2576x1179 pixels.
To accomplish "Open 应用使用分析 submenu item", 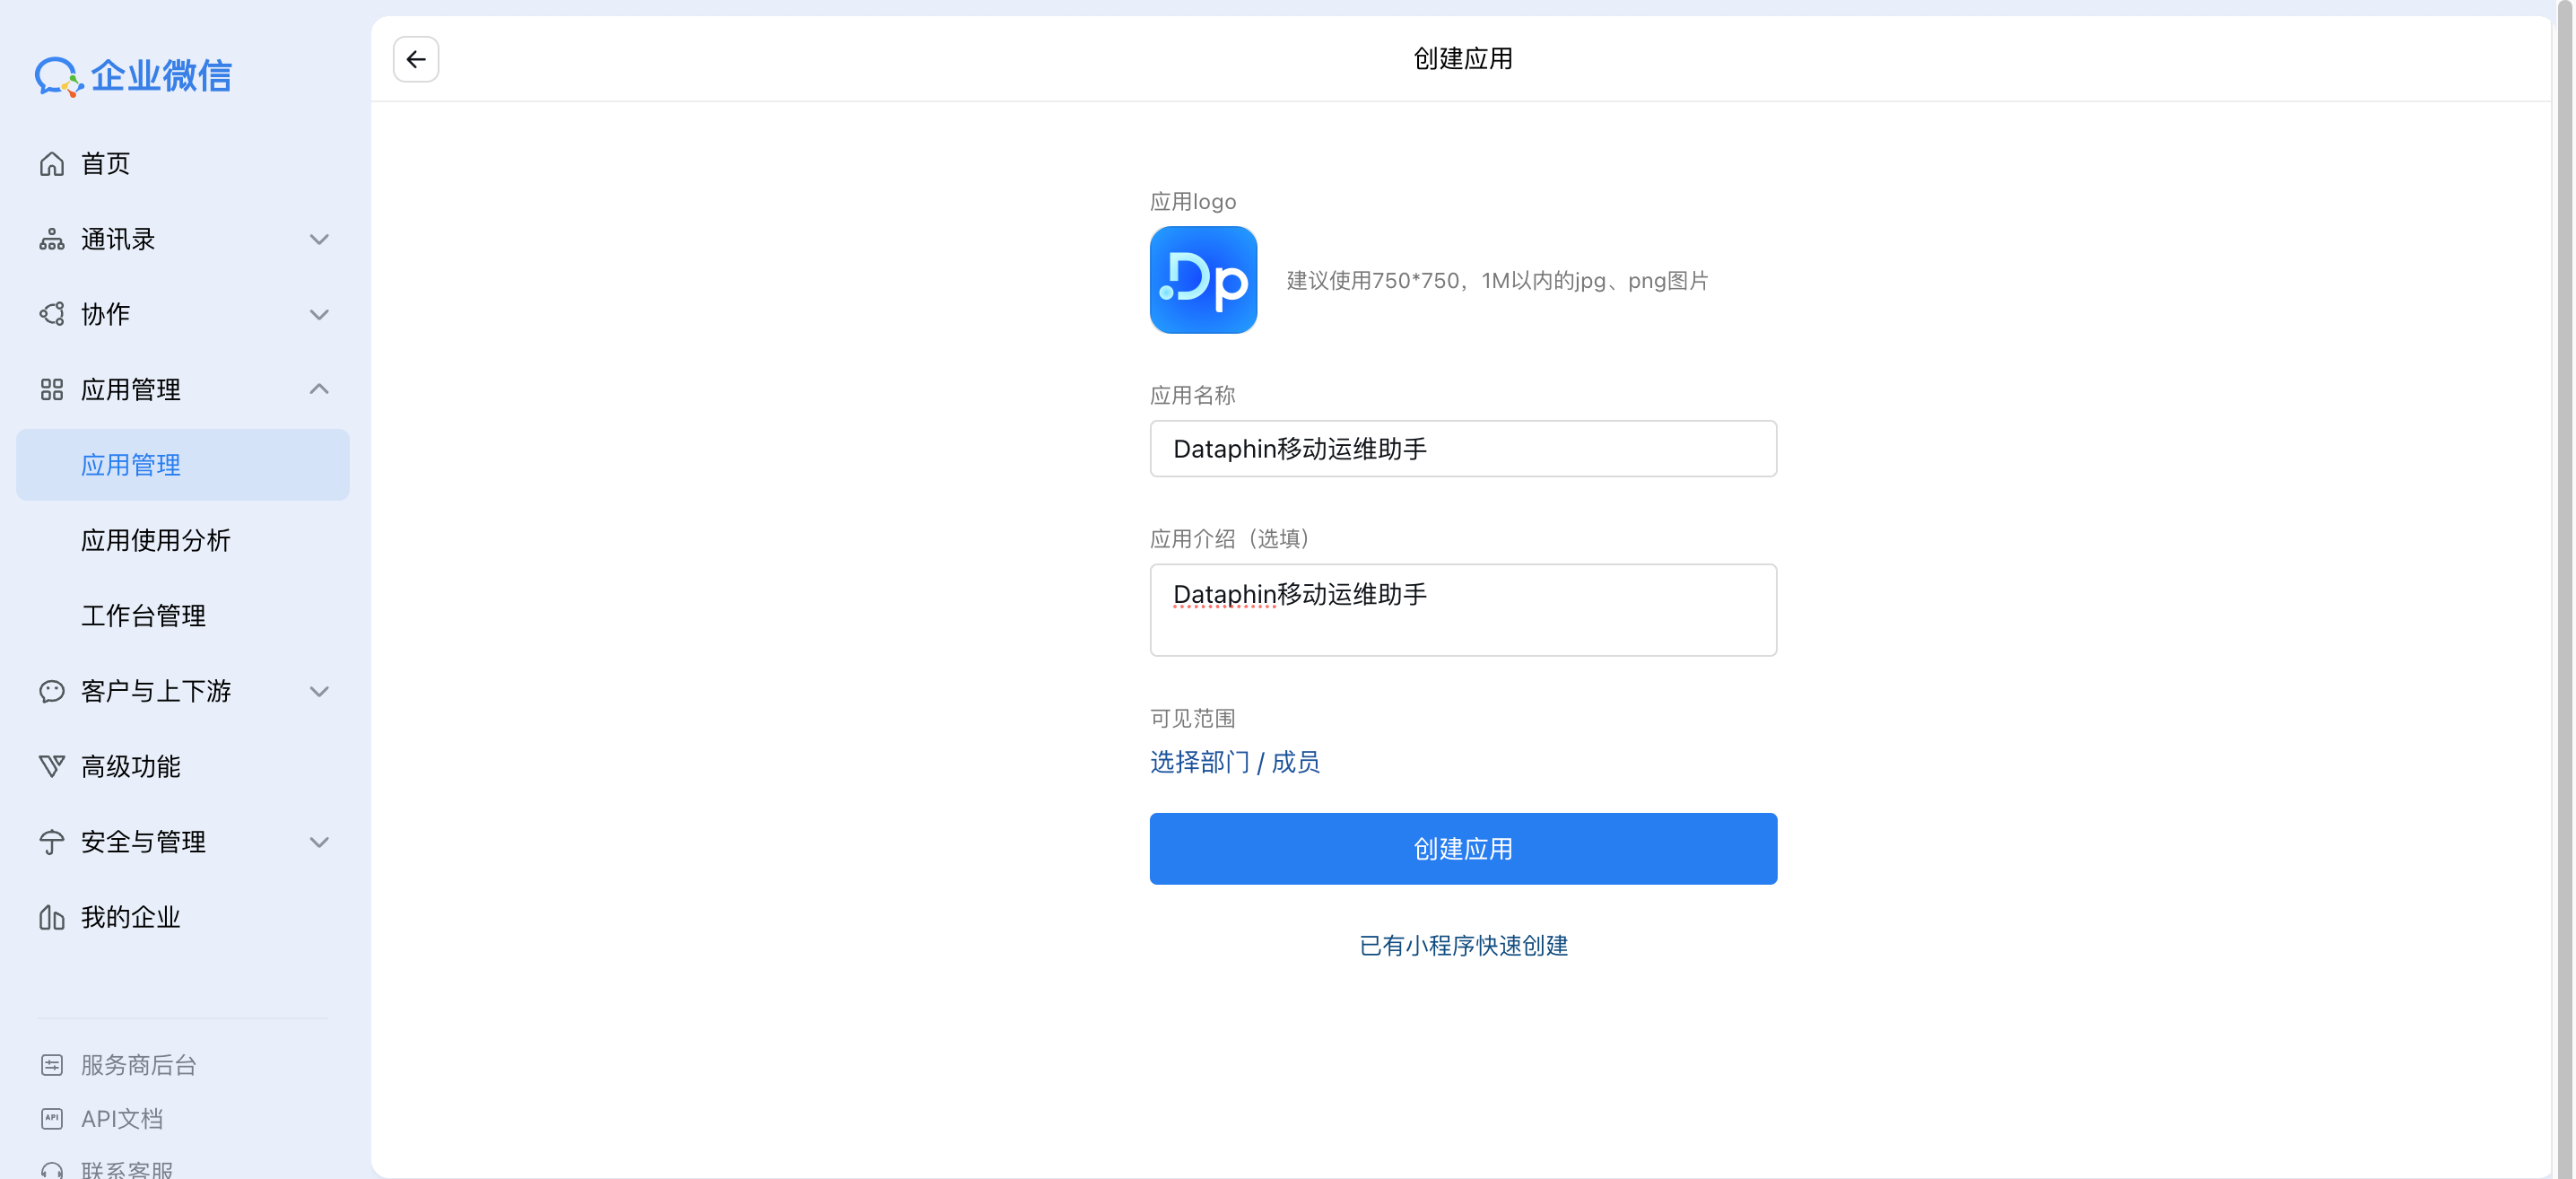I will pos(156,540).
